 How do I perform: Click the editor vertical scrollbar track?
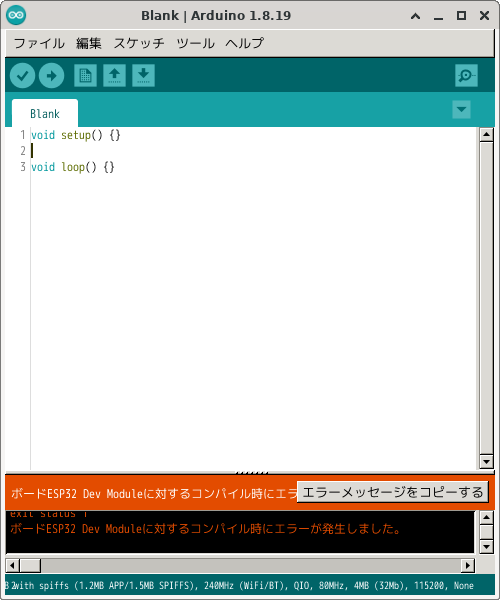[x=486, y=298]
